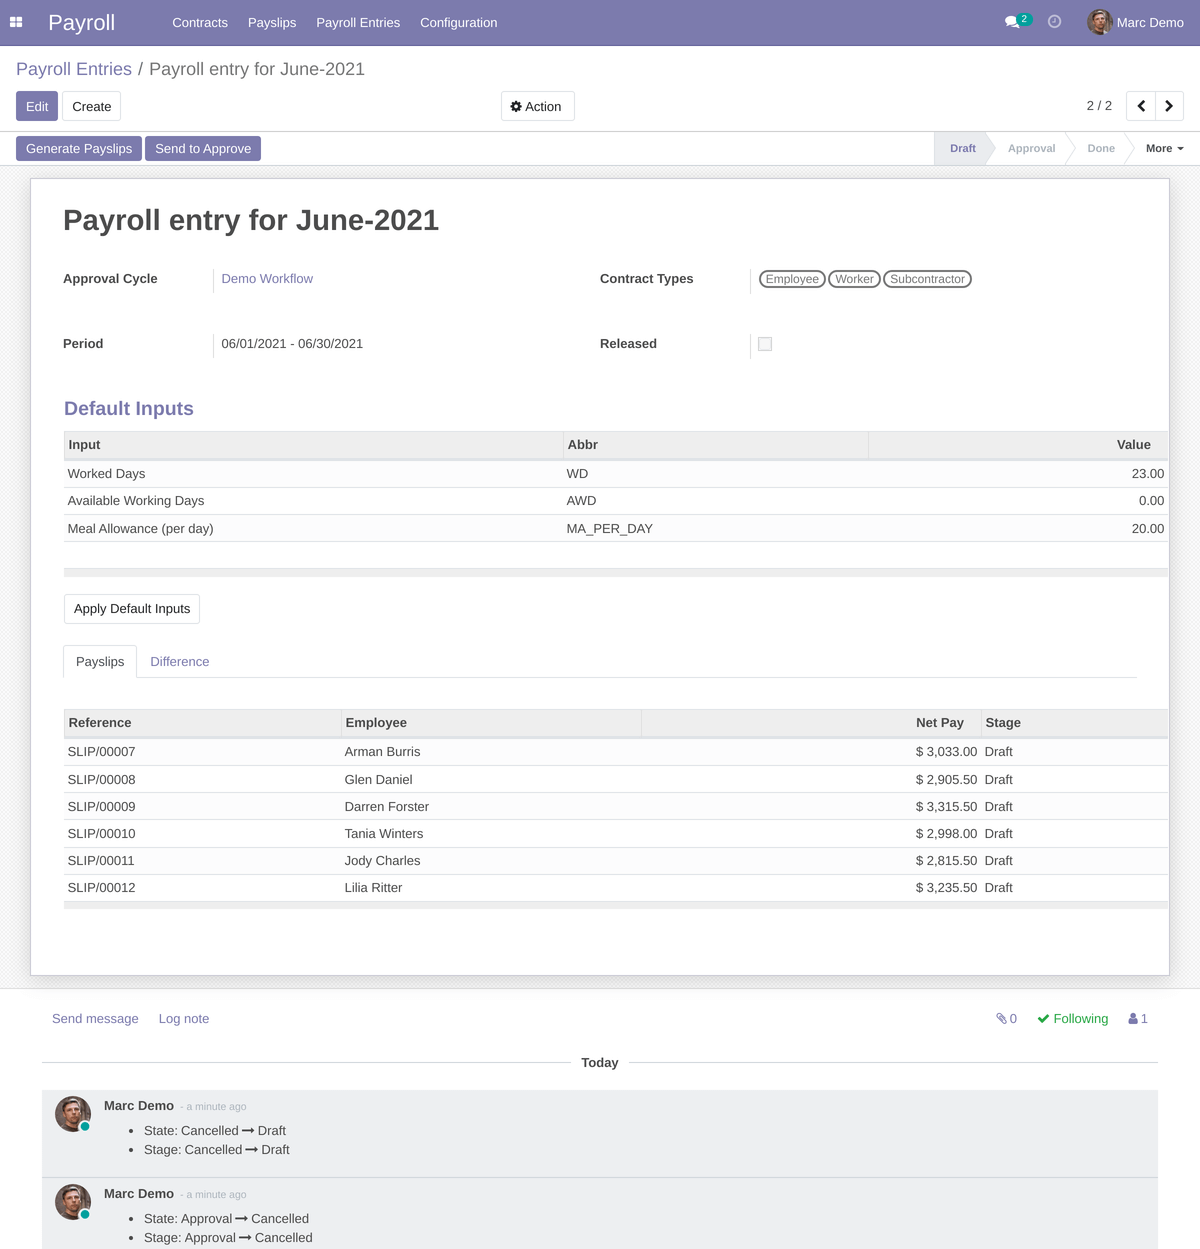The width and height of the screenshot is (1200, 1249).
Task: Navigate to next record with right arrow
Action: (x=1169, y=105)
